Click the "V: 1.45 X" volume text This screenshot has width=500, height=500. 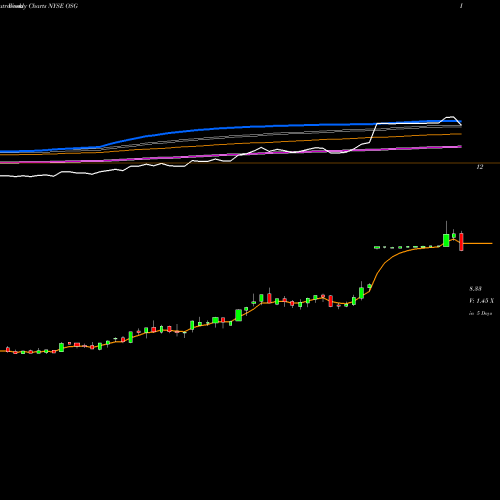point(481,301)
